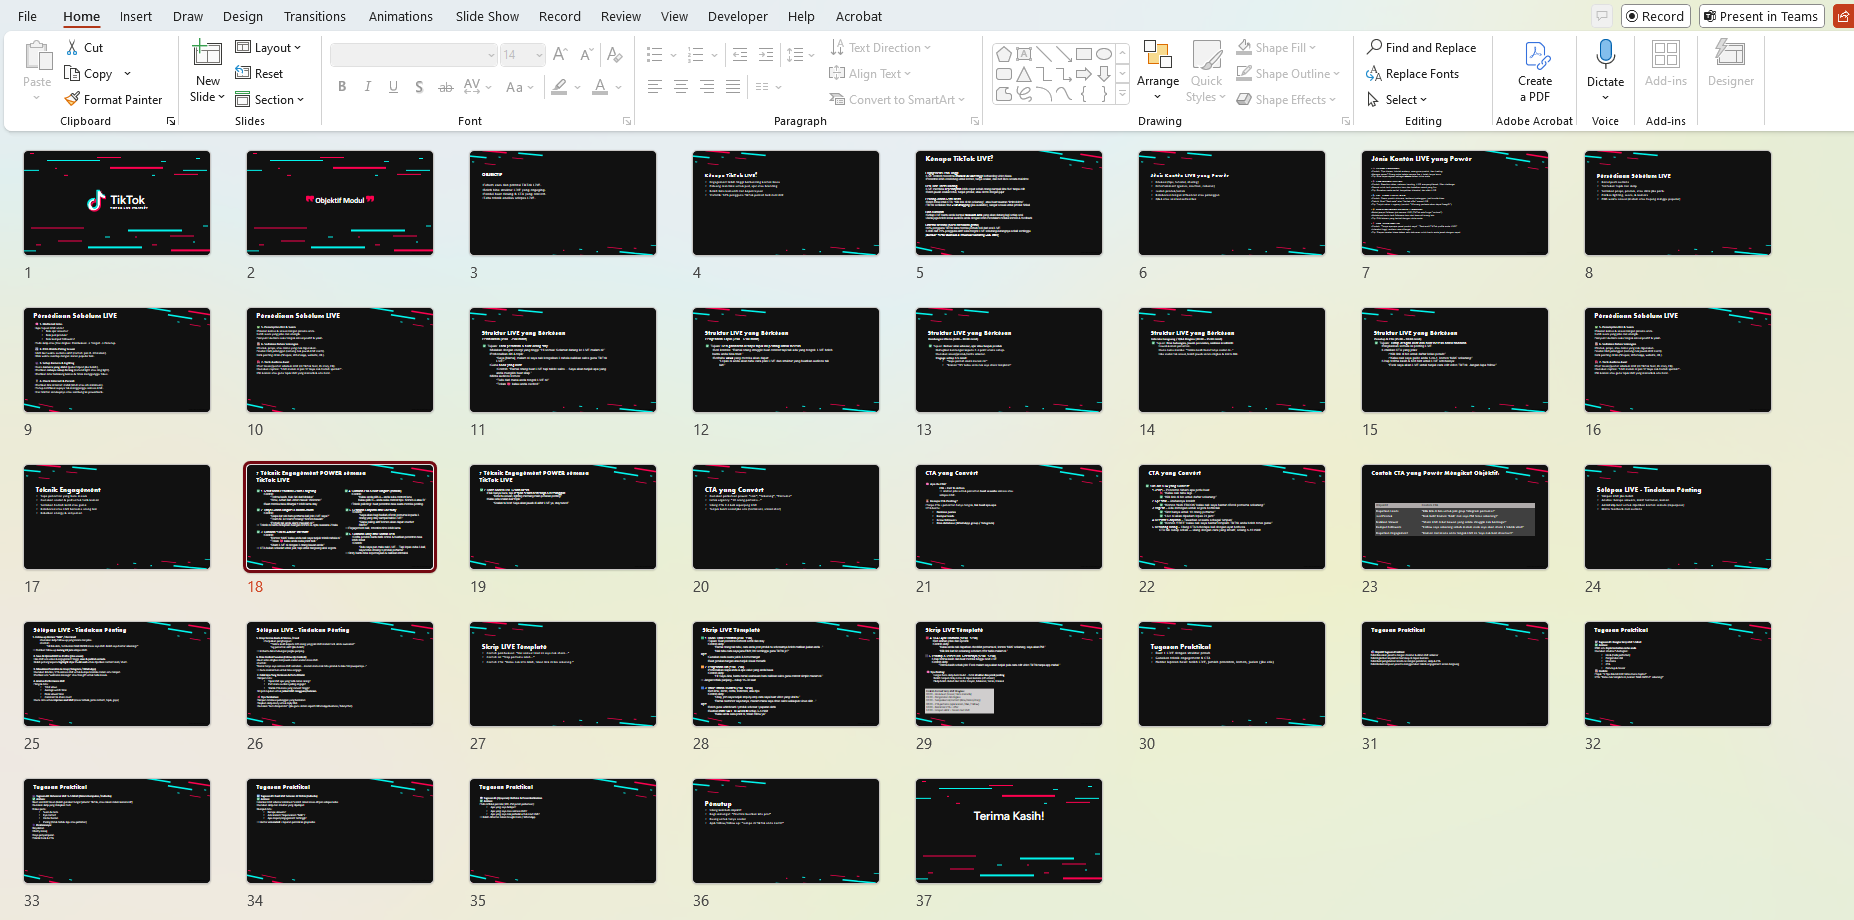The image size is (1854, 920).
Task: Click the Strikethrough icon
Action: pos(445,87)
